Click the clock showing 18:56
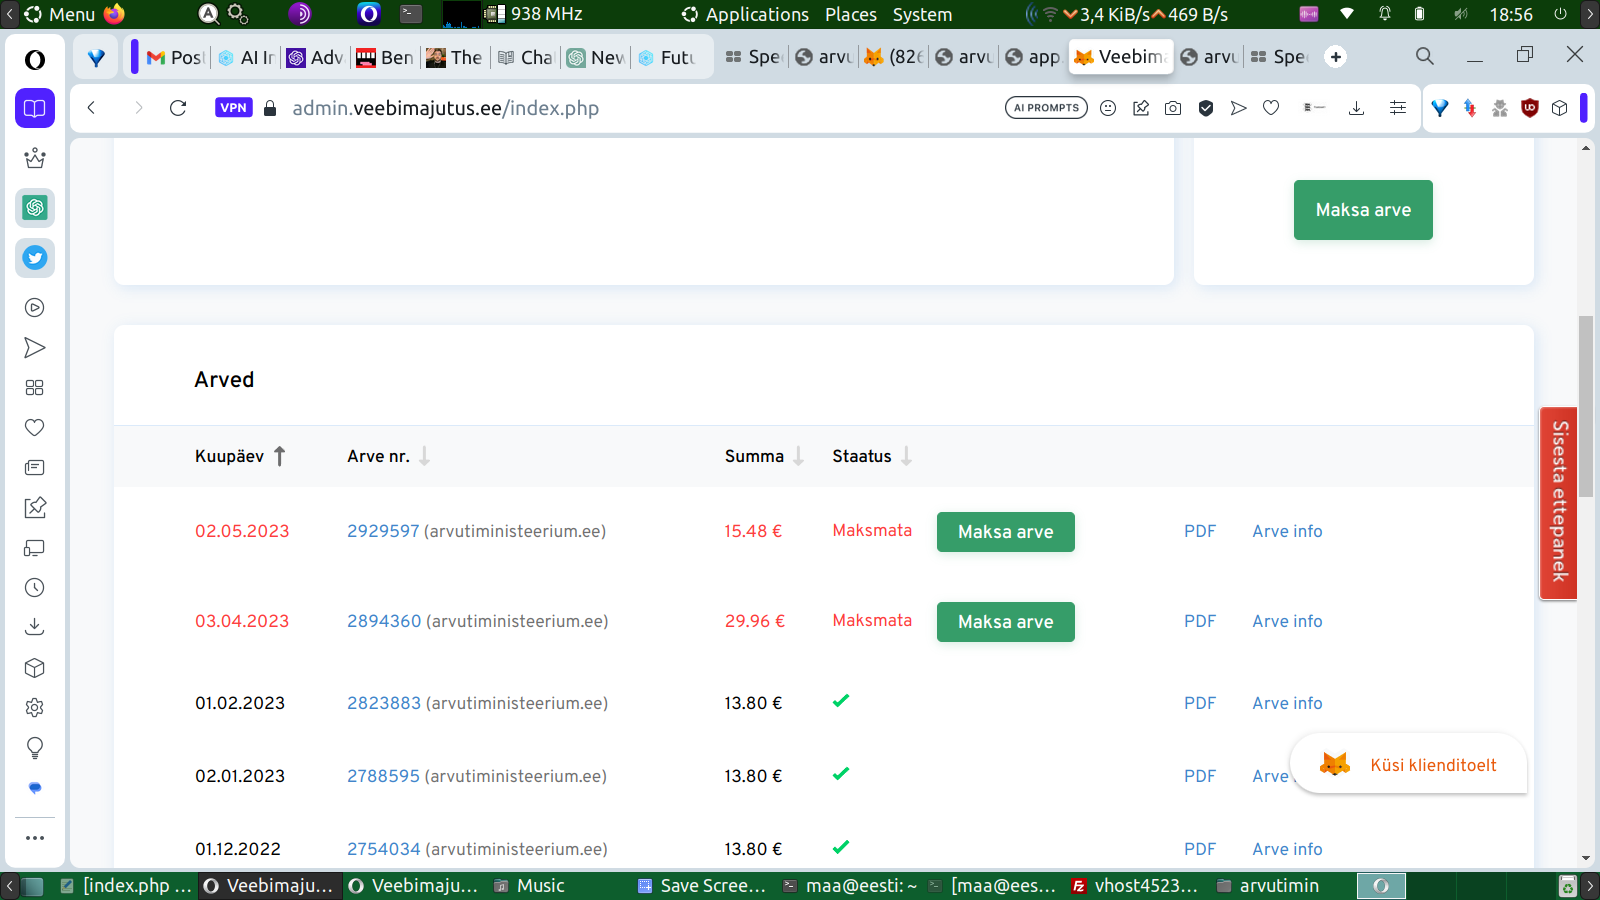 pyautogui.click(x=1511, y=14)
